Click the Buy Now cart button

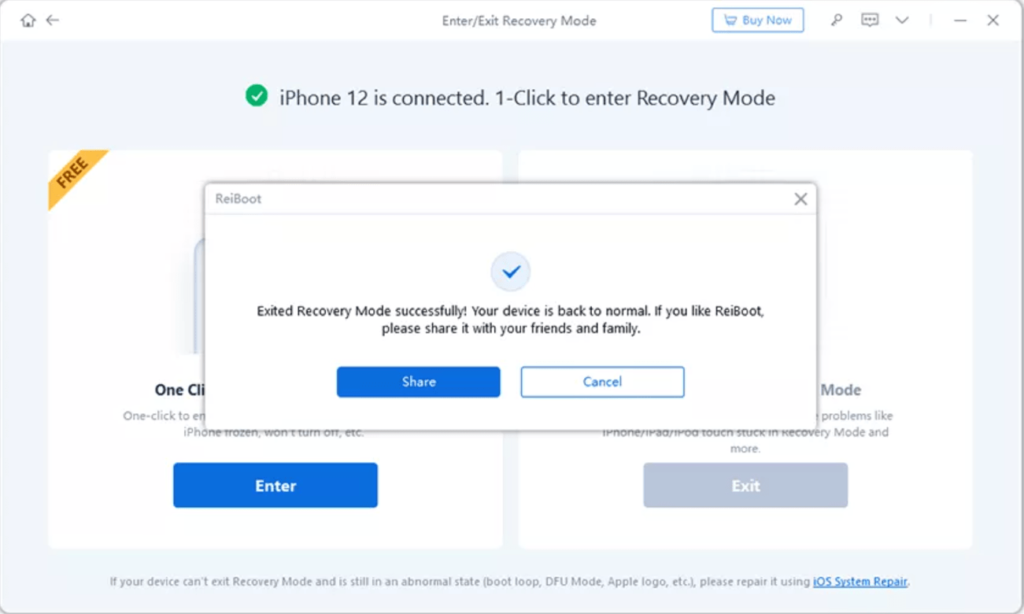pyautogui.click(x=758, y=20)
